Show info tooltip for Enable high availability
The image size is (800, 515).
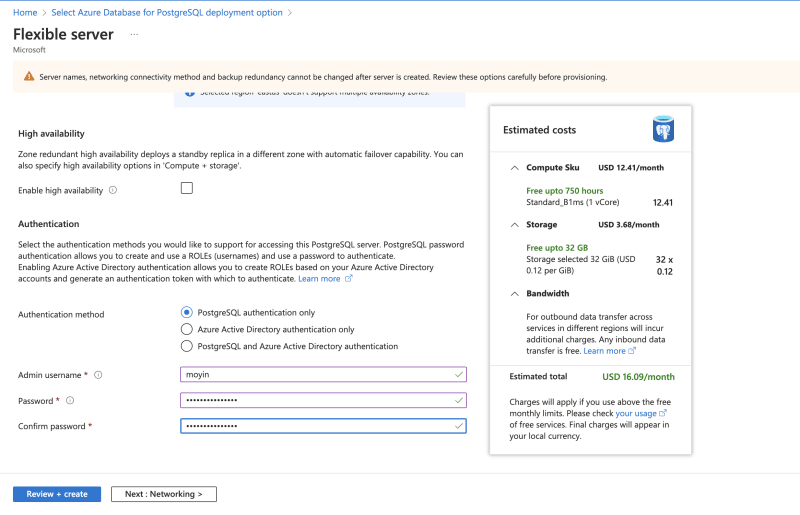tap(113, 190)
